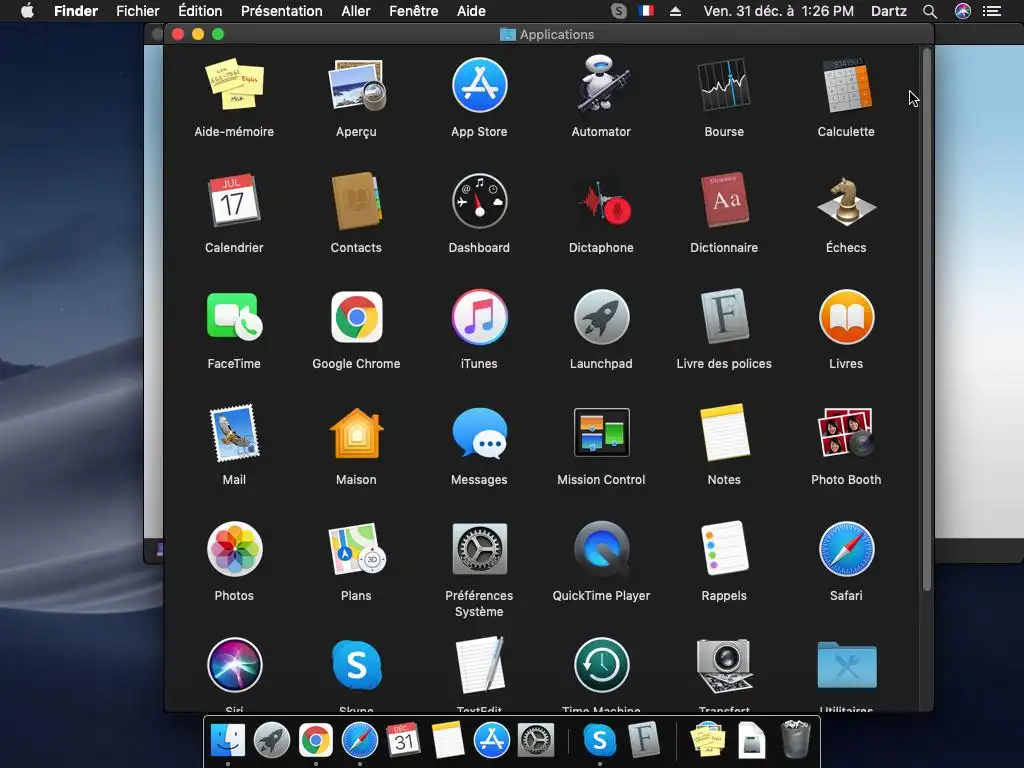Open the Apple menu
1024x768 pixels.
(27, 11)
